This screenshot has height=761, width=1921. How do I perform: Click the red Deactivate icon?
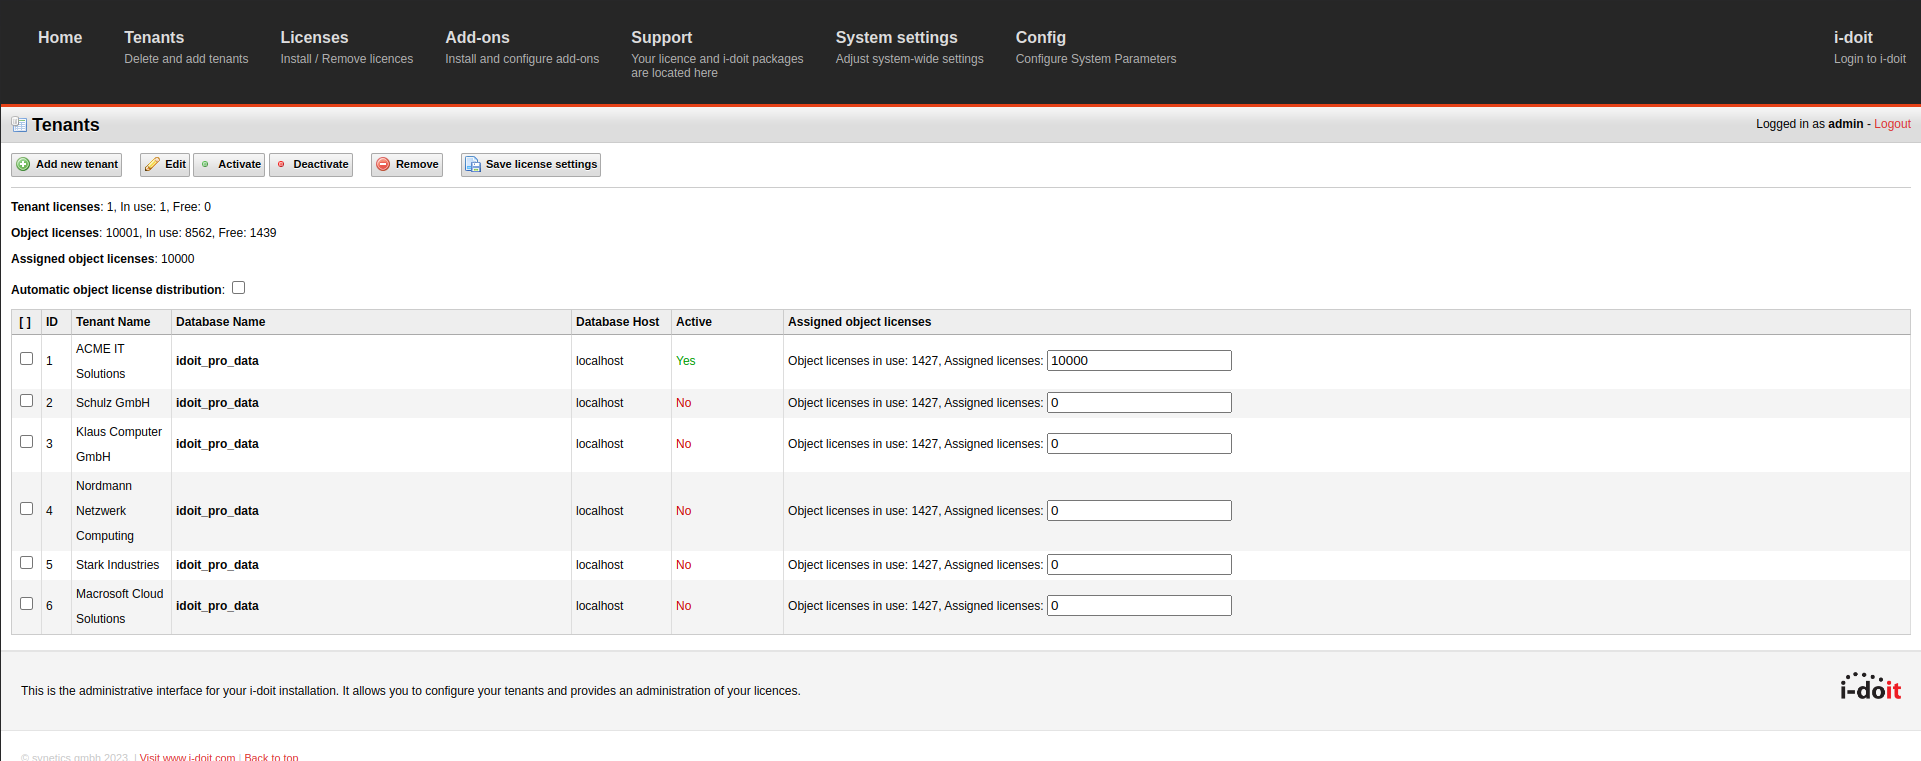281,165
